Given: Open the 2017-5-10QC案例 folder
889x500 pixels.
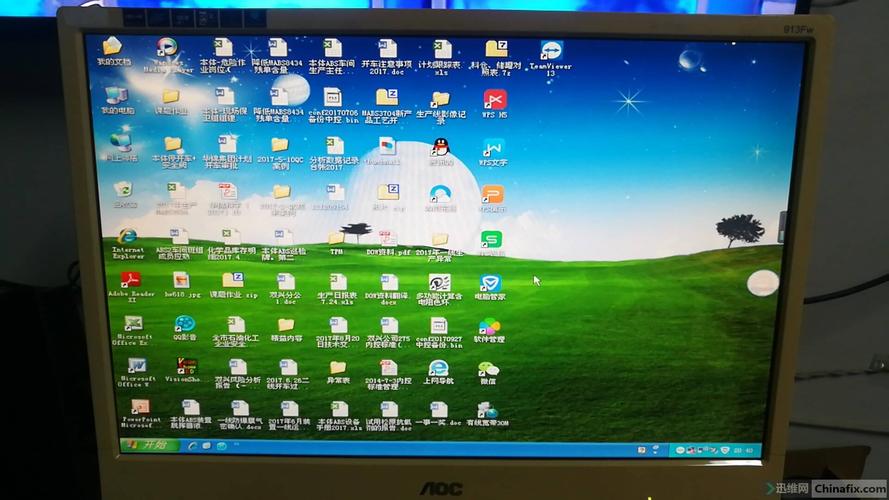Looking at the screenshot, I should pyautogui.click(x=280, y=145).
